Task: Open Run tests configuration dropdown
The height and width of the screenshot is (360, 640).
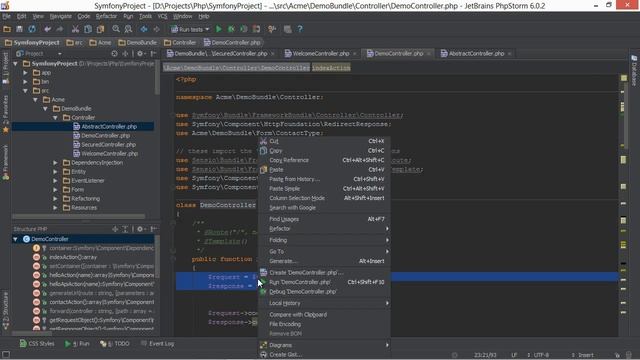Action: point(190,29)
